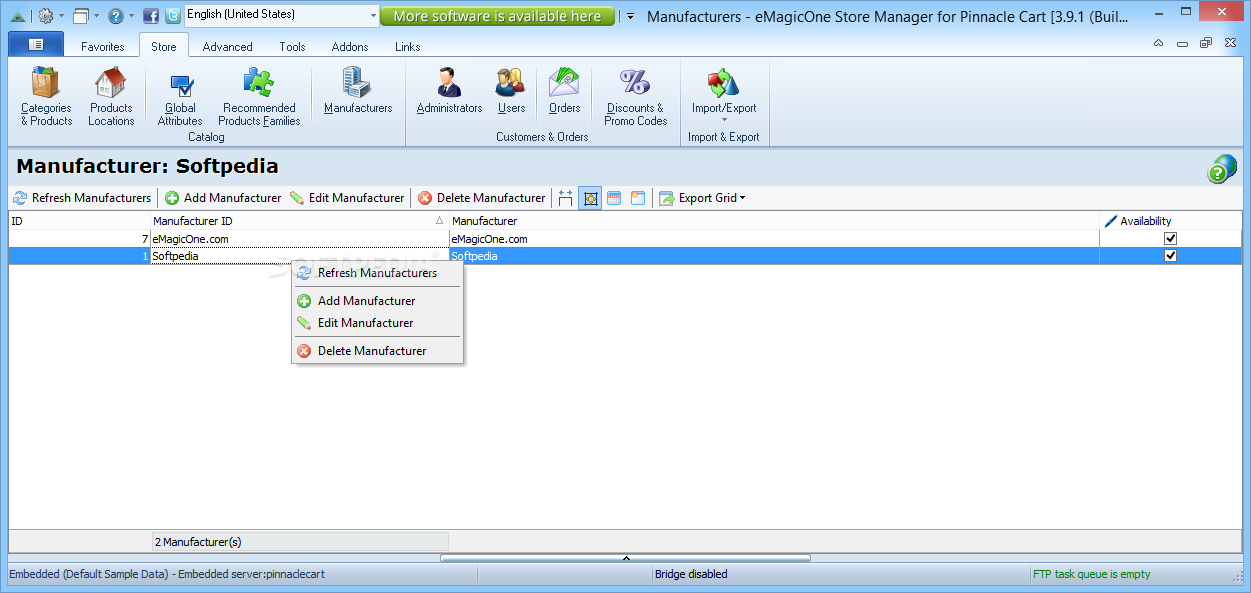Viewport: 1251px width, 593px height.
Task: Open Discounts & Promo Codes
Action: click(635, 97)
